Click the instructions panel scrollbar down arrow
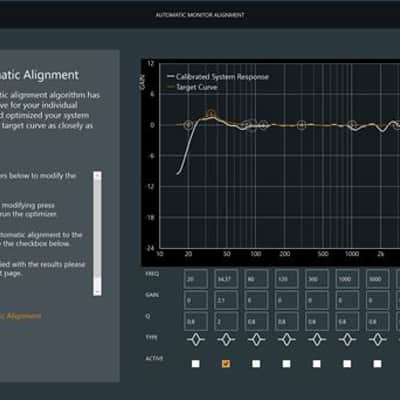Image resolution: width=400 pixels, height=400 pixels. (97, 292)
